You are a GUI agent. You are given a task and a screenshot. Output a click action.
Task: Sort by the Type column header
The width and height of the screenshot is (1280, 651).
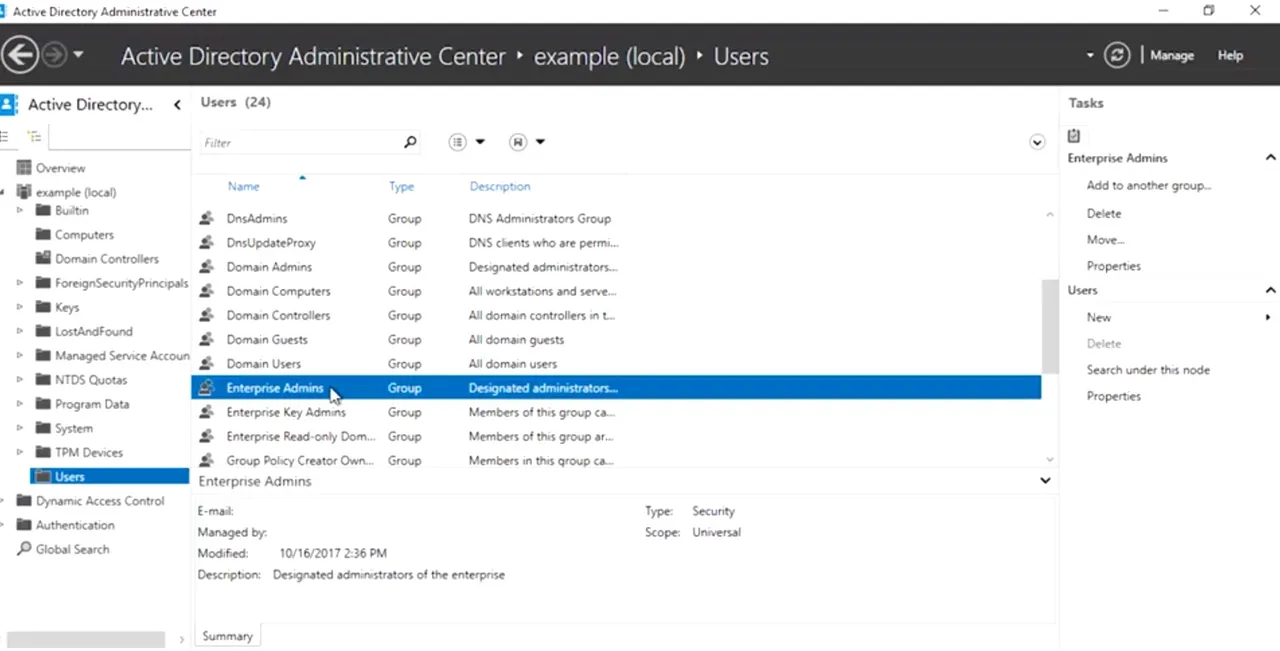pos(401,186)
